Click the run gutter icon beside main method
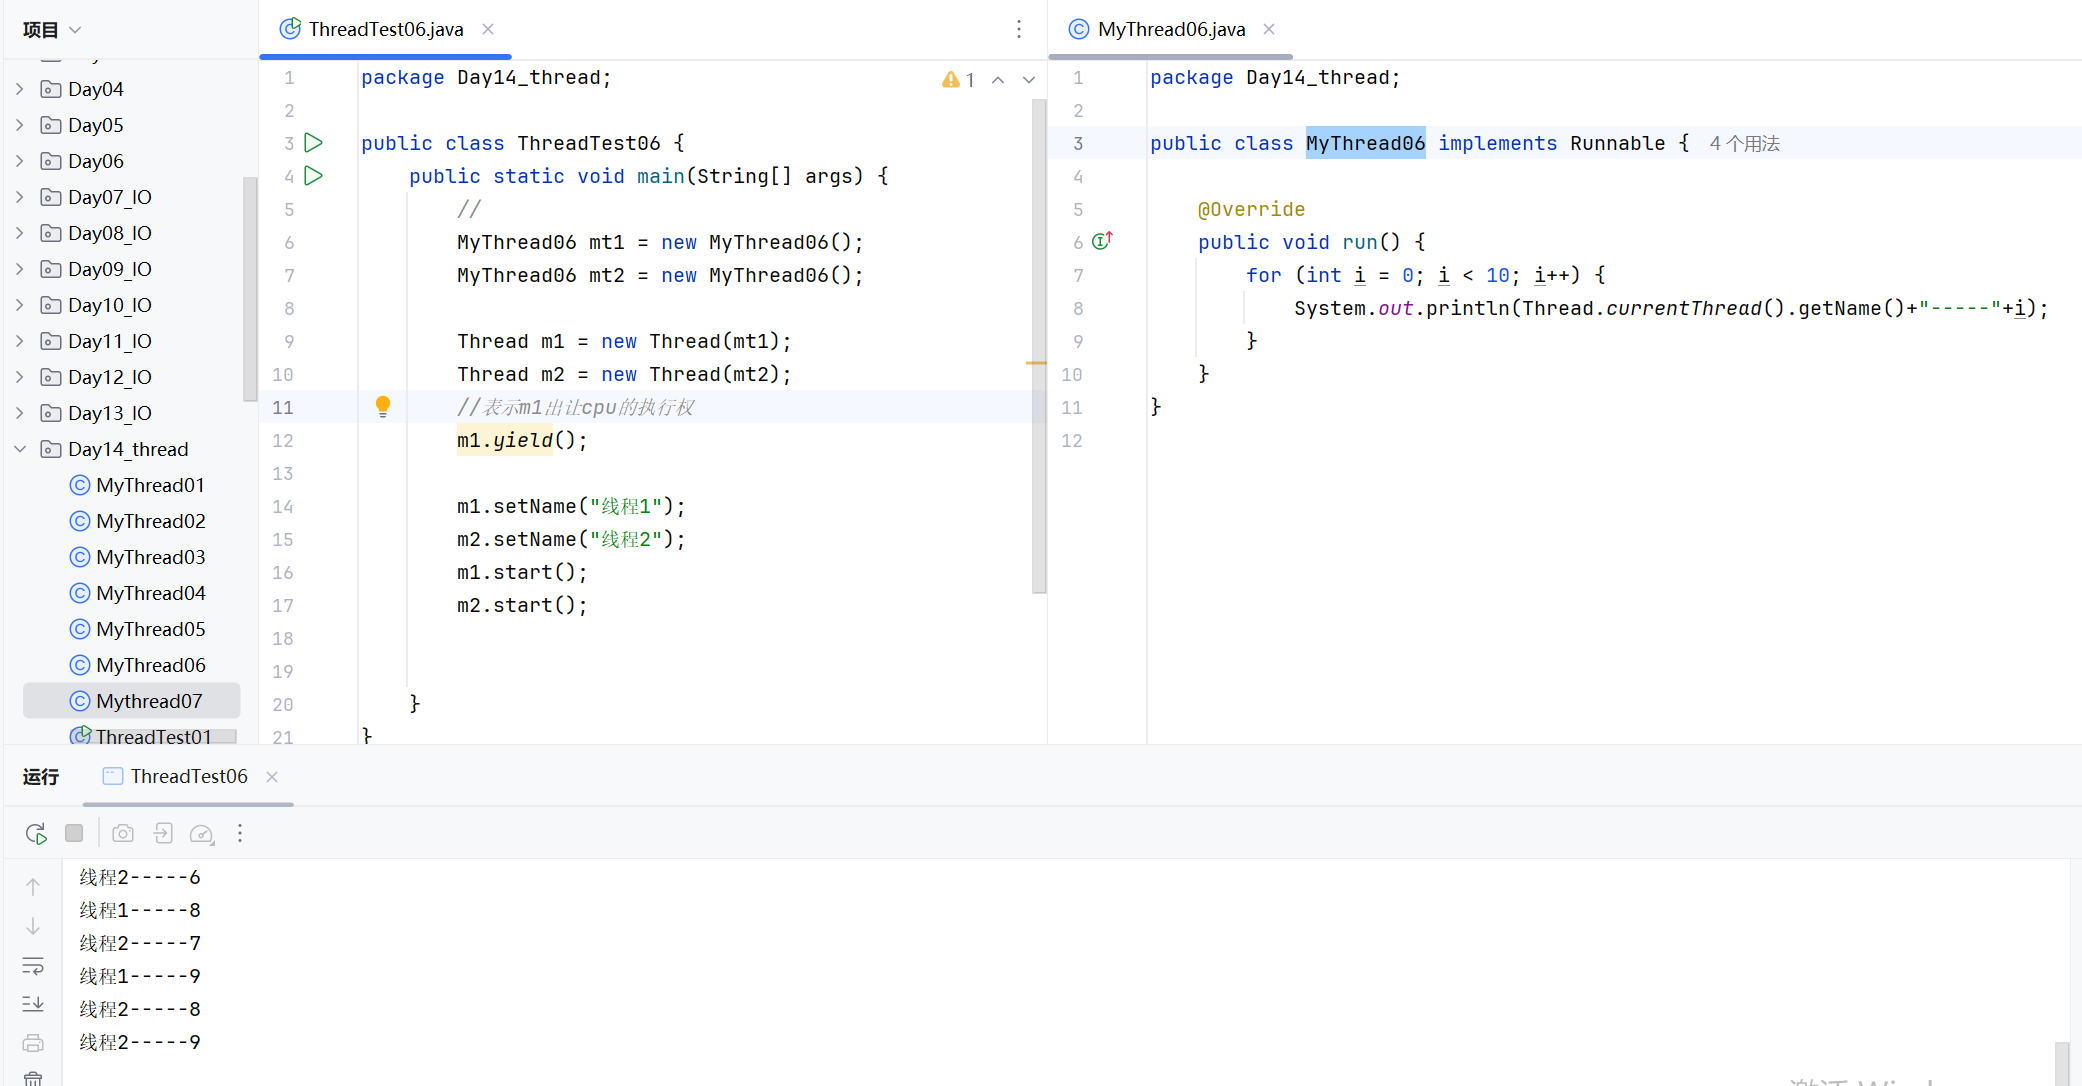 click(313, 176)
